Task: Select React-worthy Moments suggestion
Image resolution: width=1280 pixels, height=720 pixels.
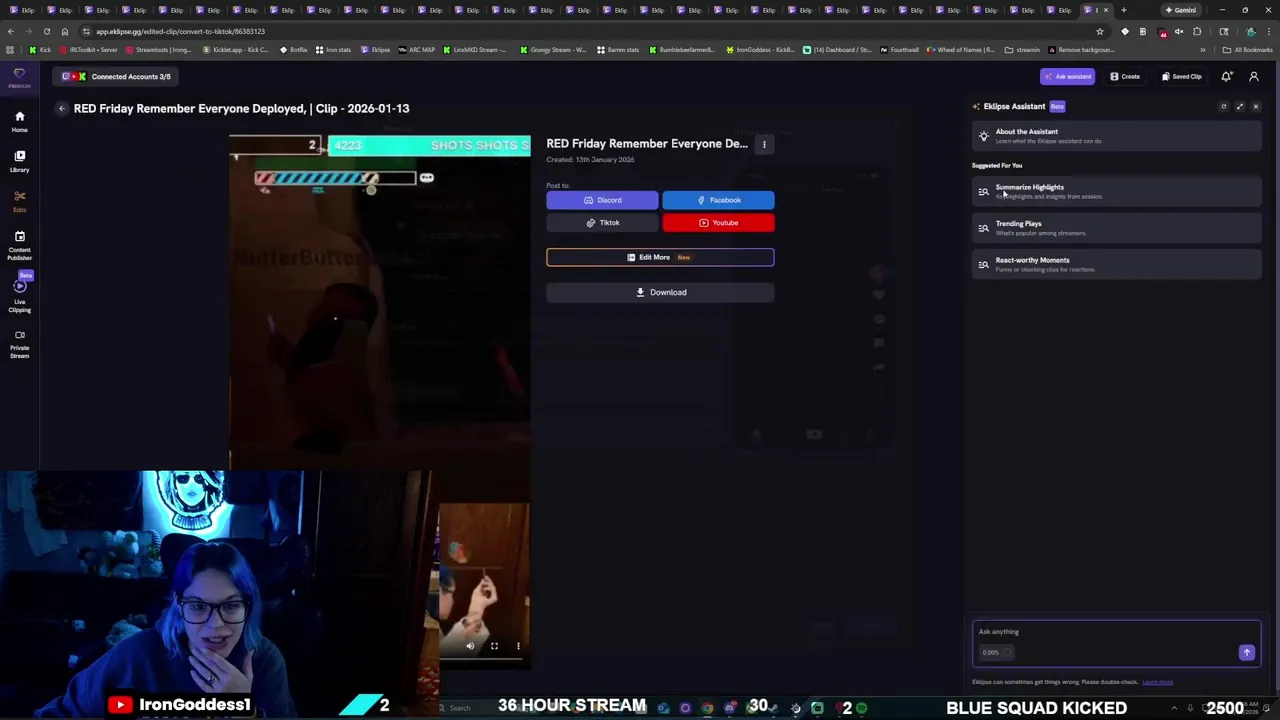Action: [1116, 264]
